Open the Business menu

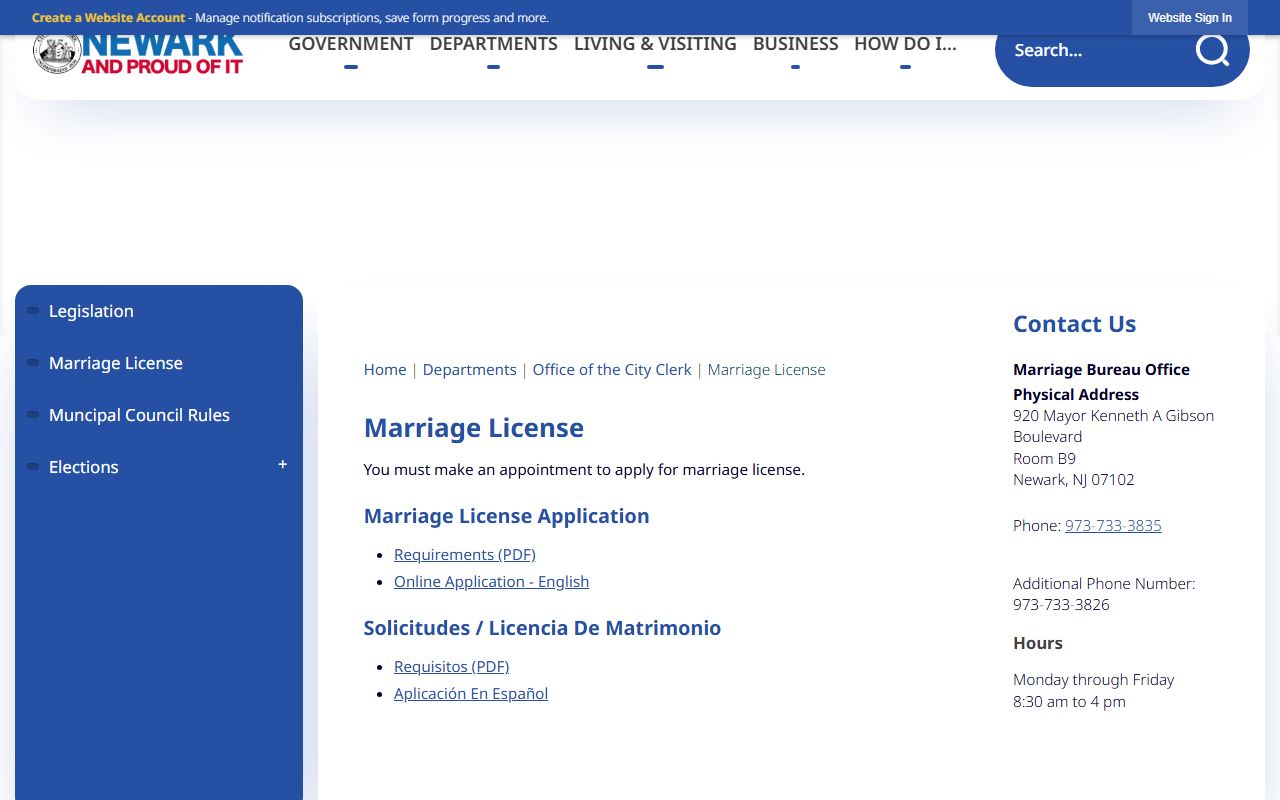[x=796, y=44]
